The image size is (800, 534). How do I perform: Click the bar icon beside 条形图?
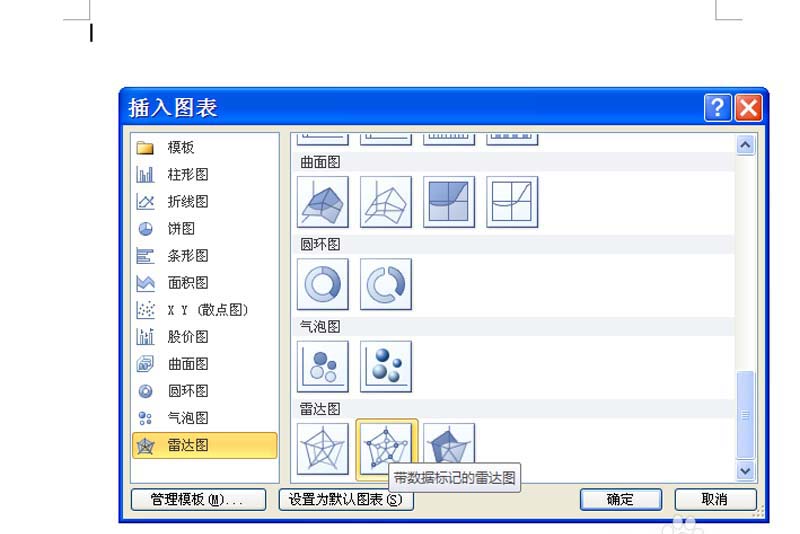pos(145,256)
